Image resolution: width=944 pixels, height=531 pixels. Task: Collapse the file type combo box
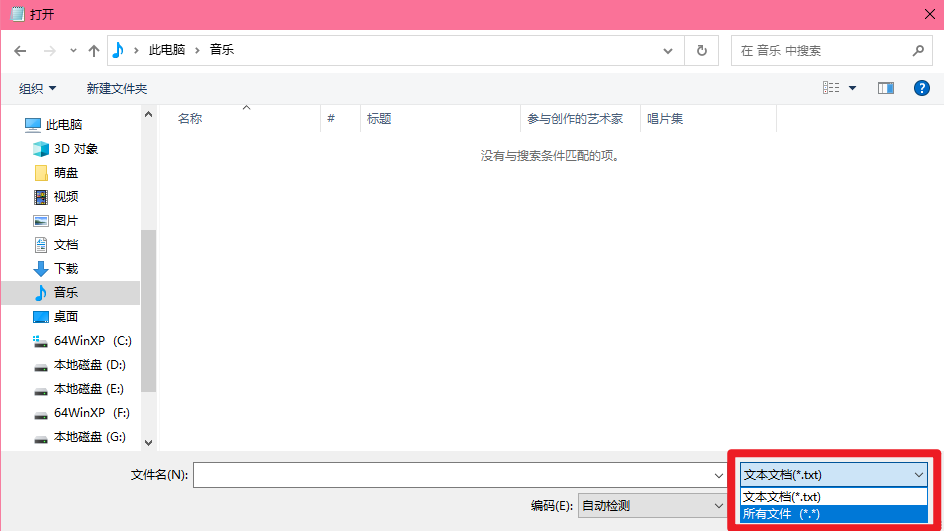(x=834, y=475)
